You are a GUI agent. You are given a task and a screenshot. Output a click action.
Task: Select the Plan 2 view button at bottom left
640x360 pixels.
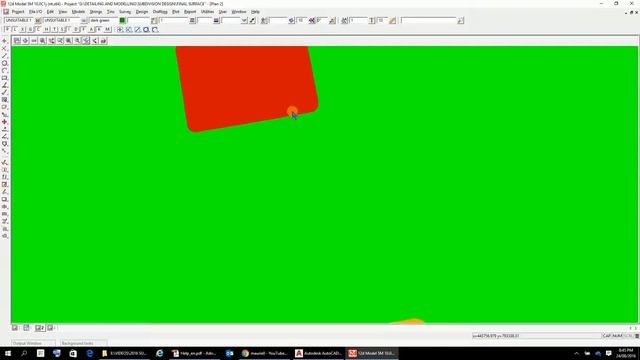pos(40,328)
